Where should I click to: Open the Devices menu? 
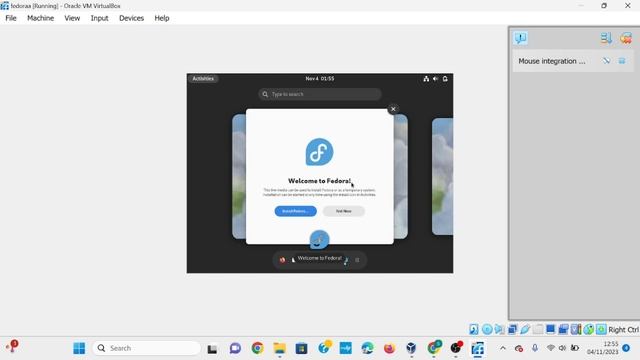(131, 18)
